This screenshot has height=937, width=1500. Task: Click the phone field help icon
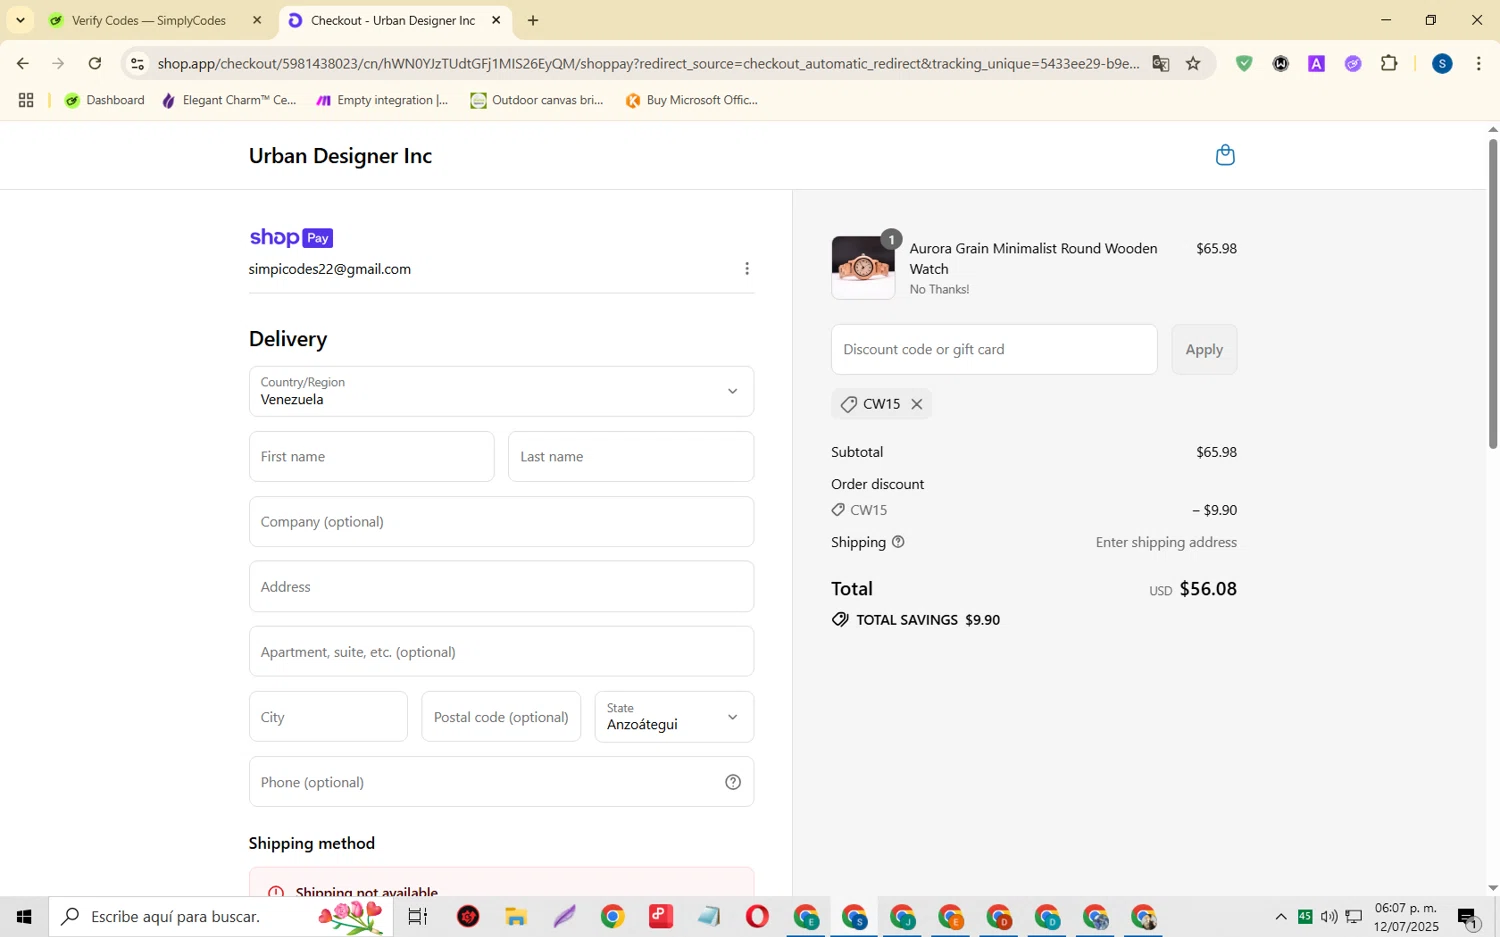click(733, 782)
